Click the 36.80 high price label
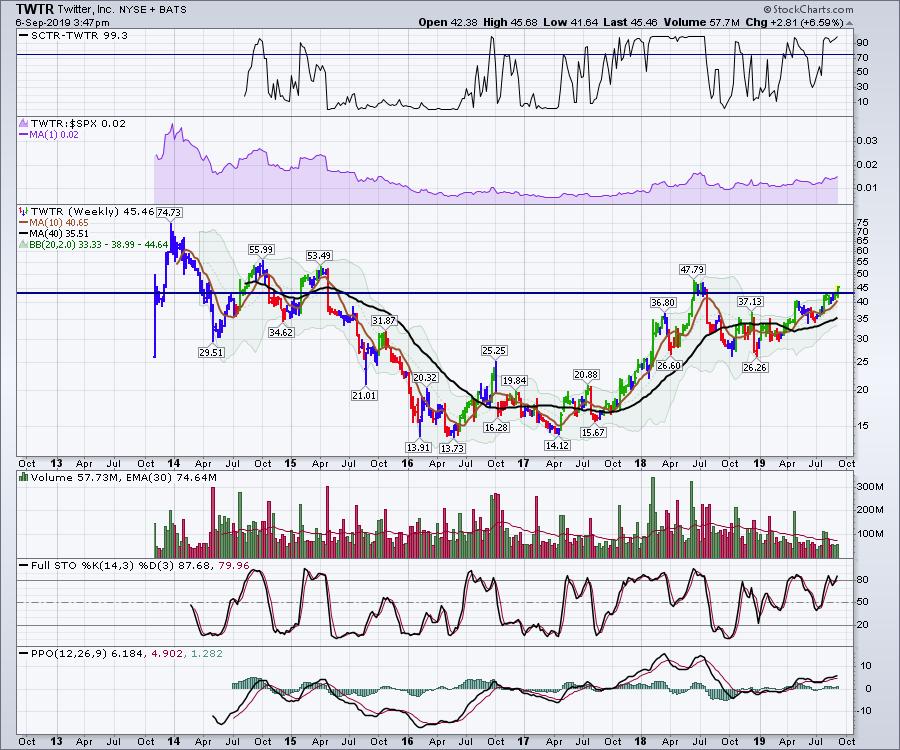Image resolution: width=900 pixels, height=750 pixels. pos(663,302)
